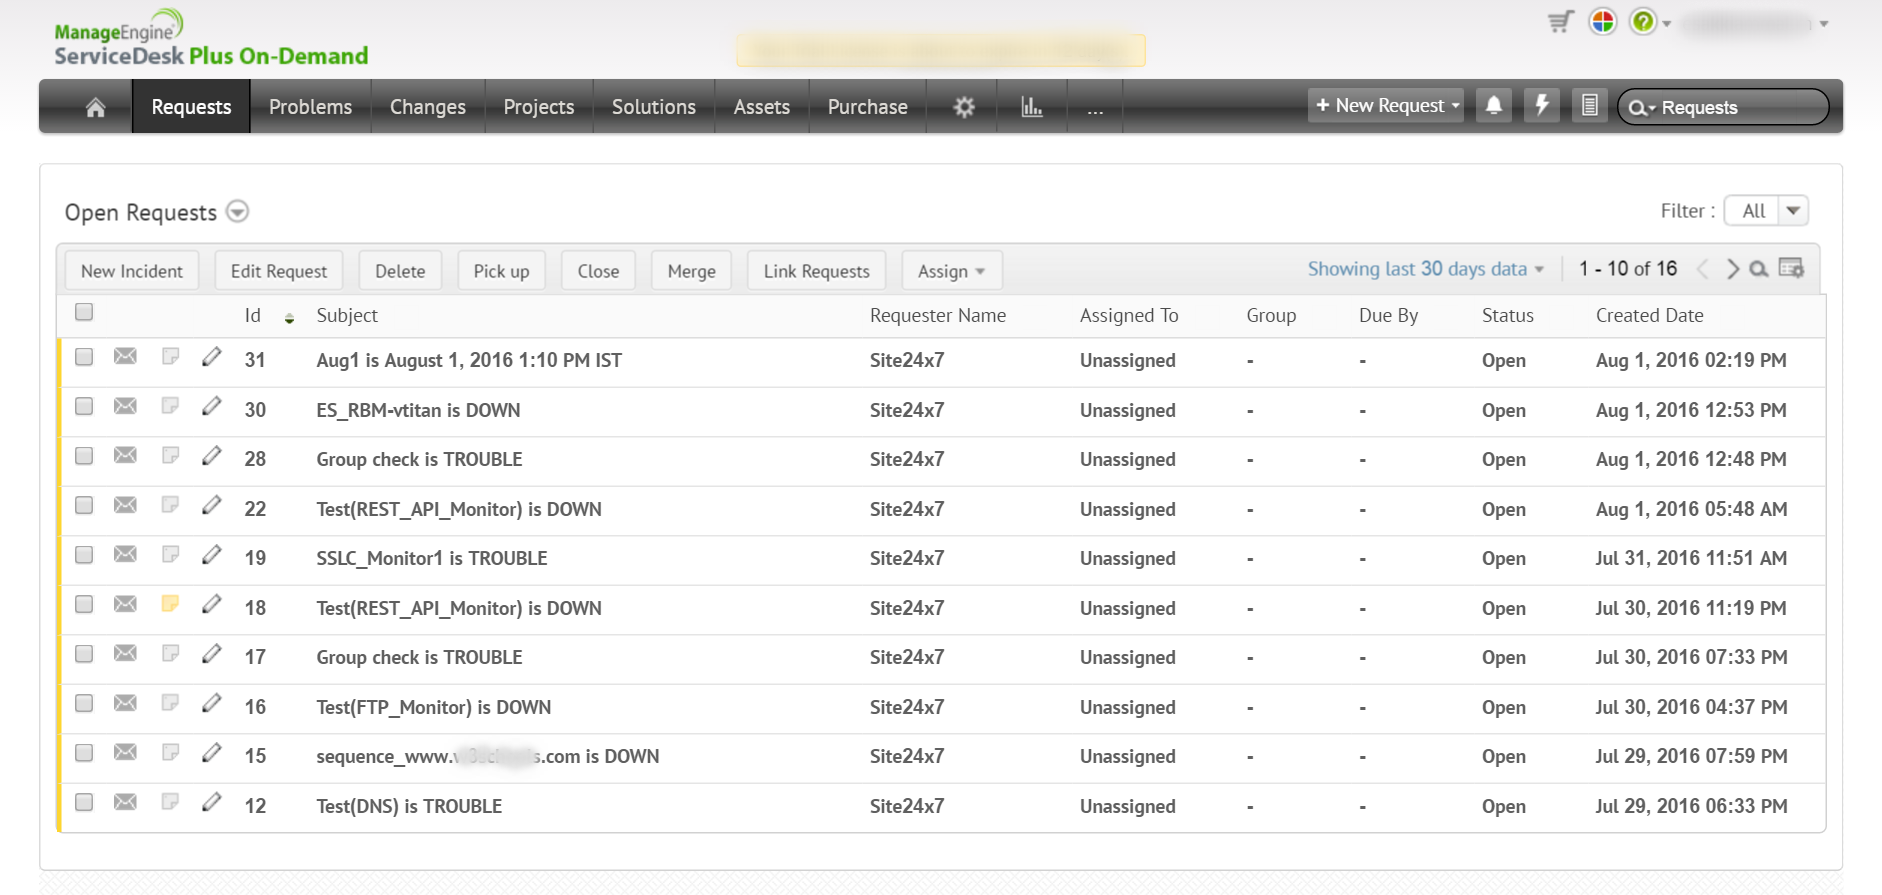Click the shopping cart icon
The height and width of the screenshot is (895, 1882).
click(1559, 22)
